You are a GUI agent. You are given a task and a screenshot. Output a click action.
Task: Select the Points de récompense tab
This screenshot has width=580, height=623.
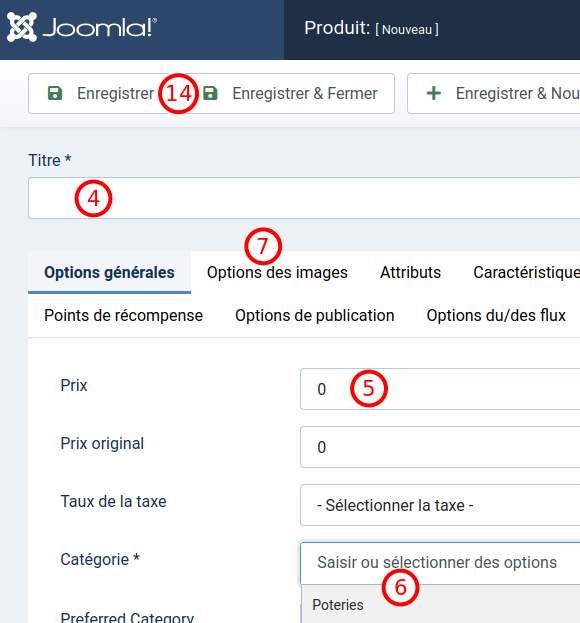(x=124, y=315)
